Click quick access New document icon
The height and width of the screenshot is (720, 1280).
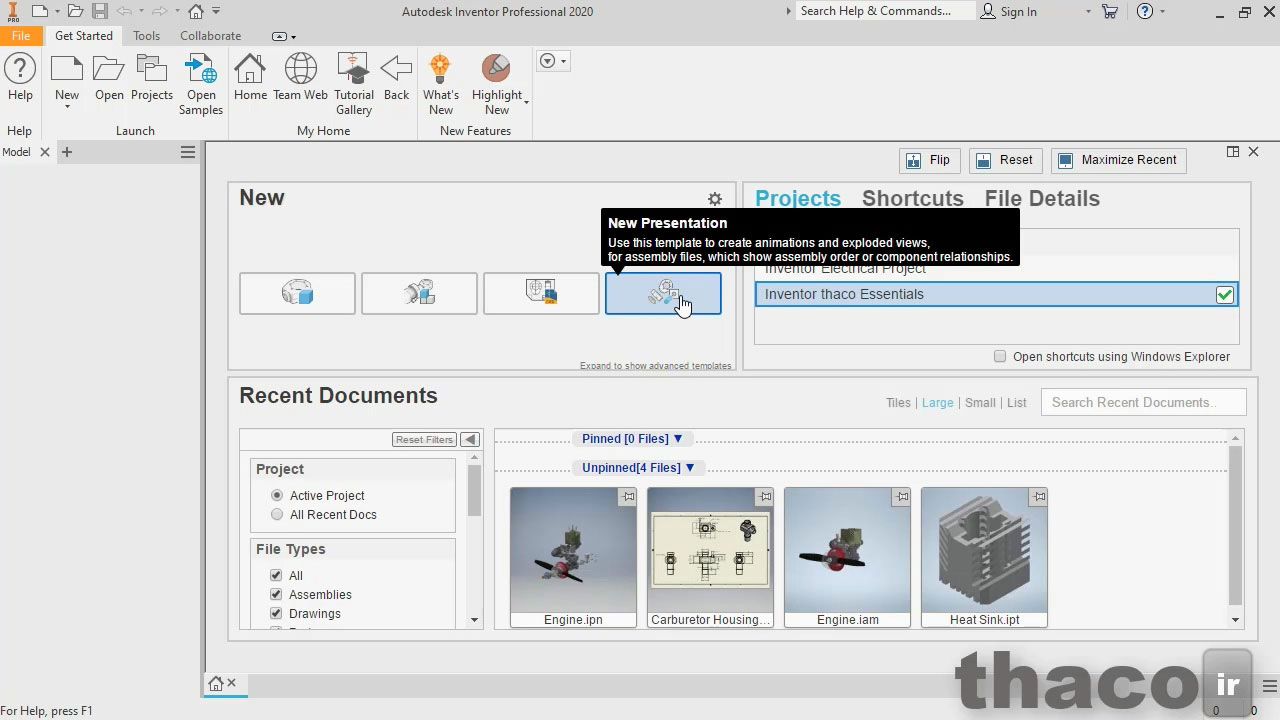(38, 11)
